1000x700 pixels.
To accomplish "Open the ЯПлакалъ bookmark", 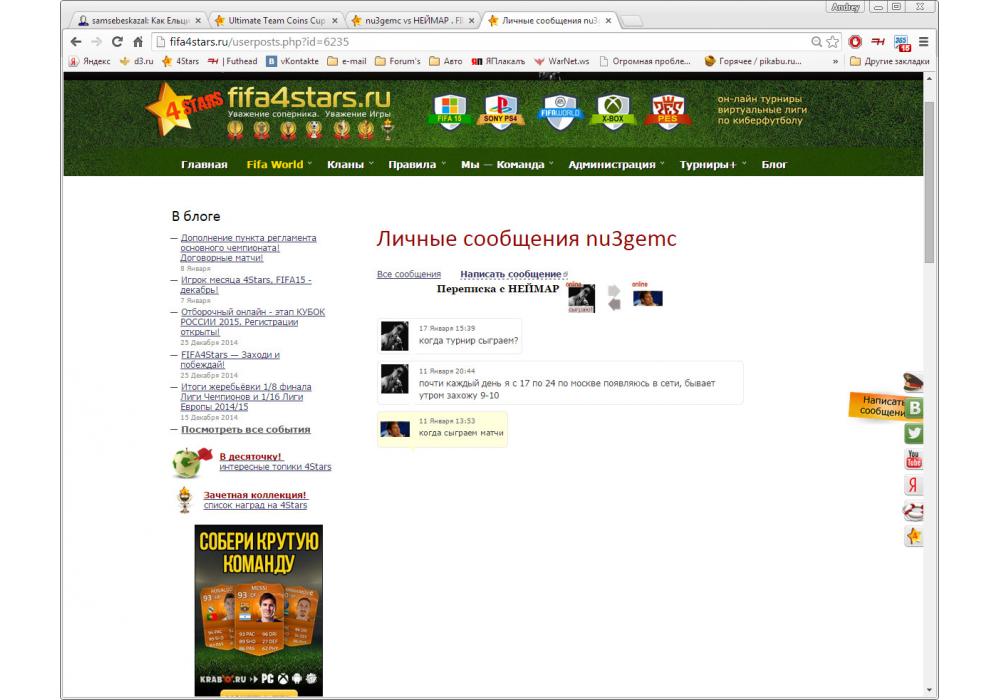I will [x=498, y=61].
